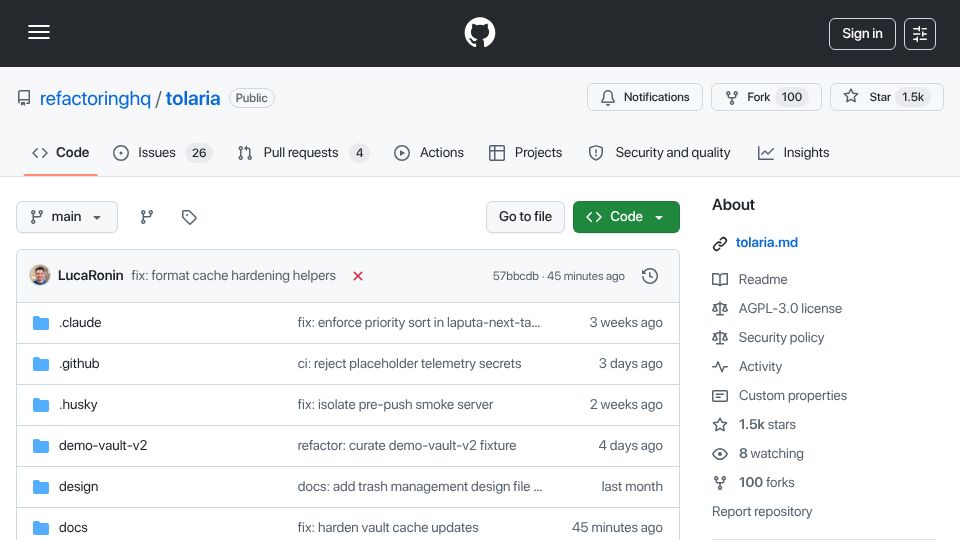Click link icon beside tolaria.md

pyautogui.click(x=720, y=244)
